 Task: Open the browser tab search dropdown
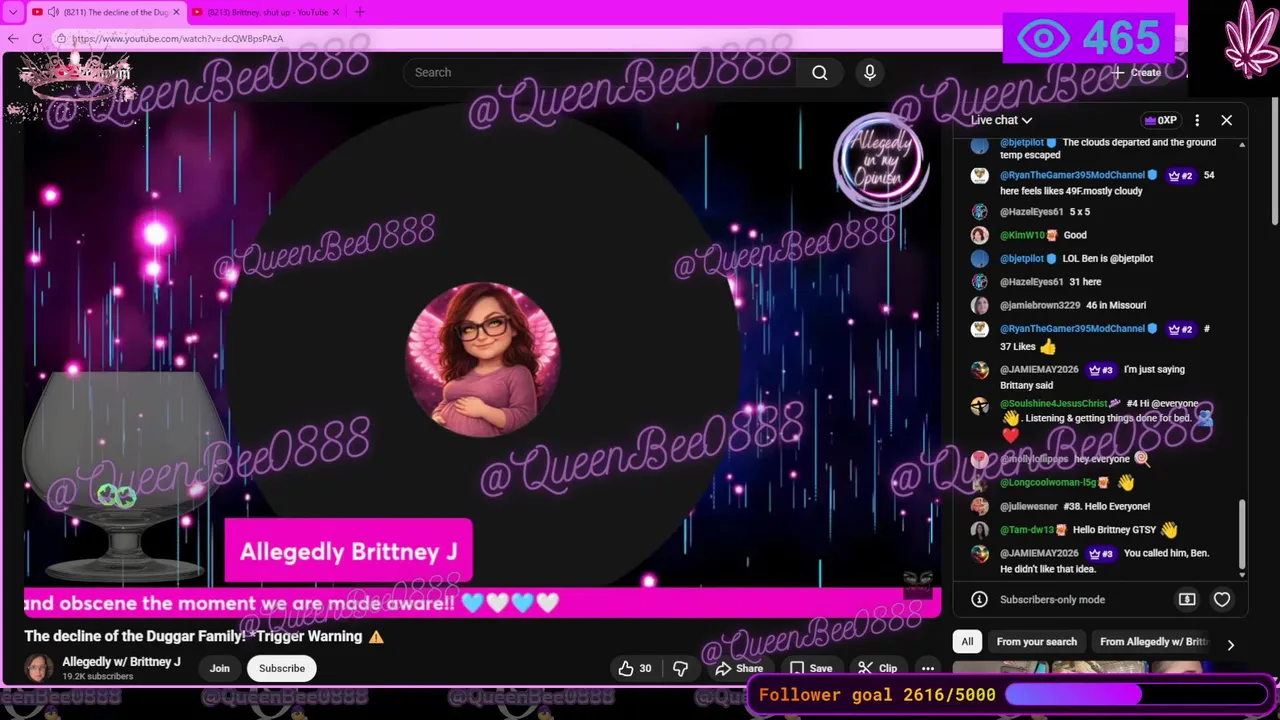tap(12, 12)
